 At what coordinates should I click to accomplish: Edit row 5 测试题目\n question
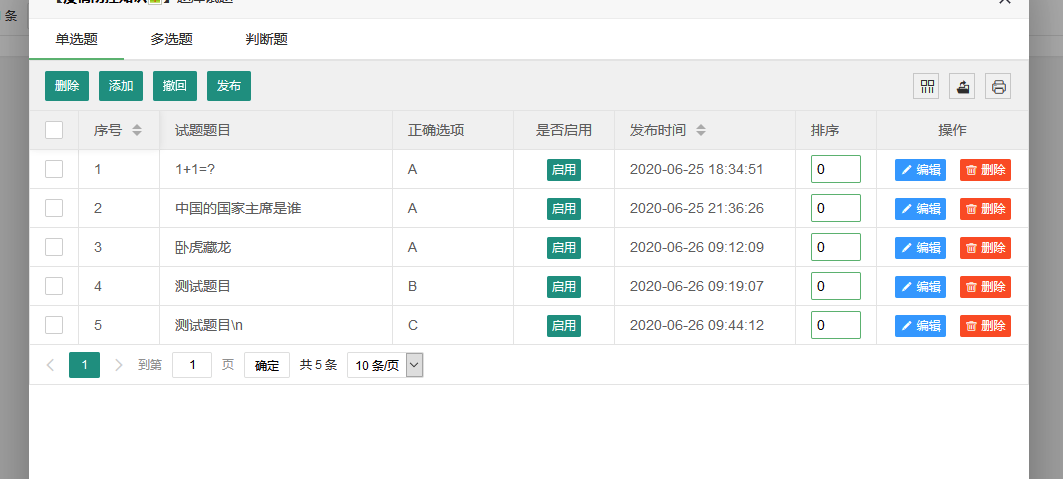(x=920, y=326)
